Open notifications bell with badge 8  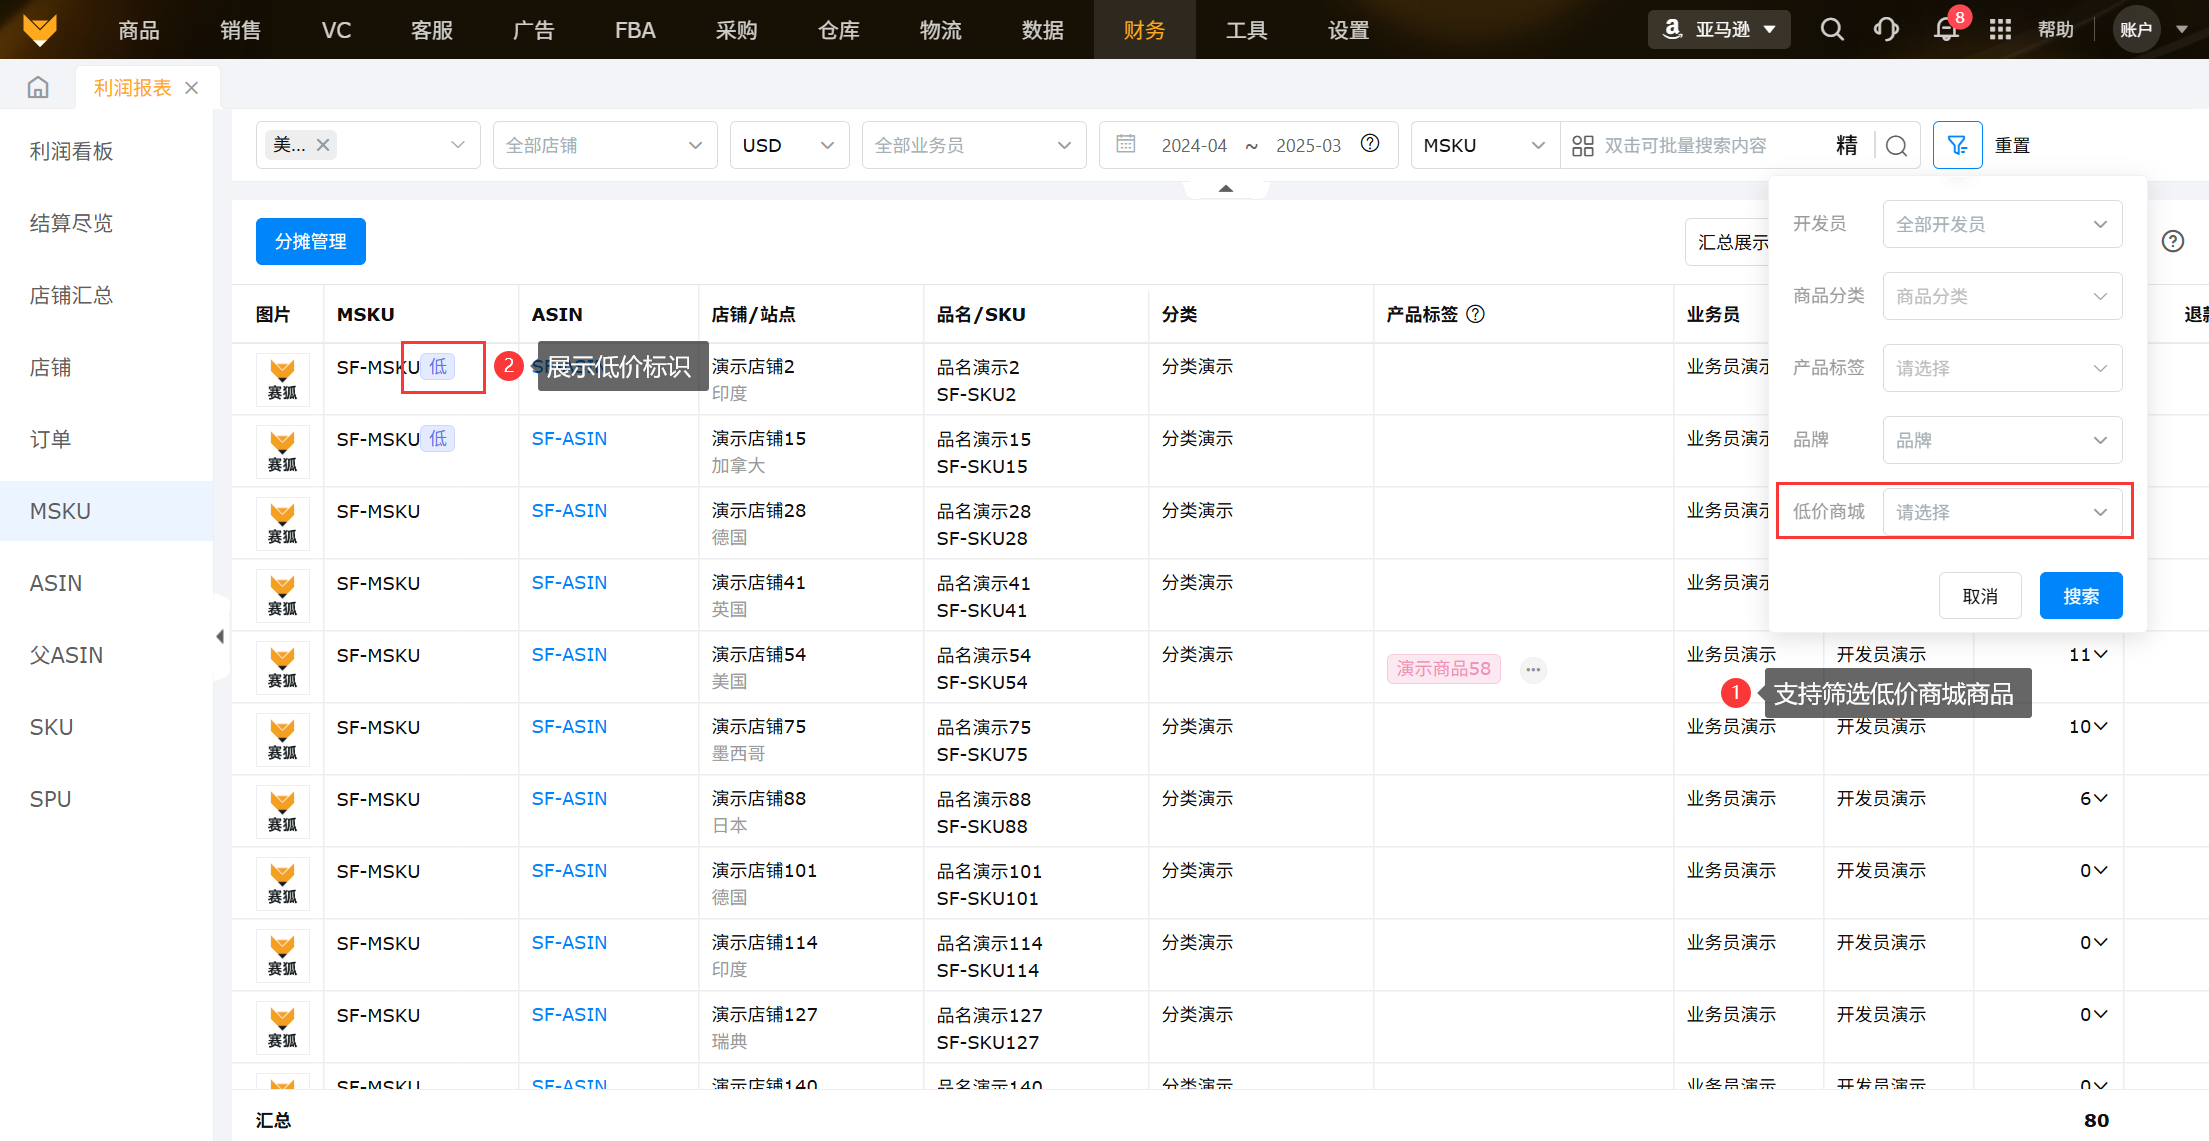(1945, 30)
